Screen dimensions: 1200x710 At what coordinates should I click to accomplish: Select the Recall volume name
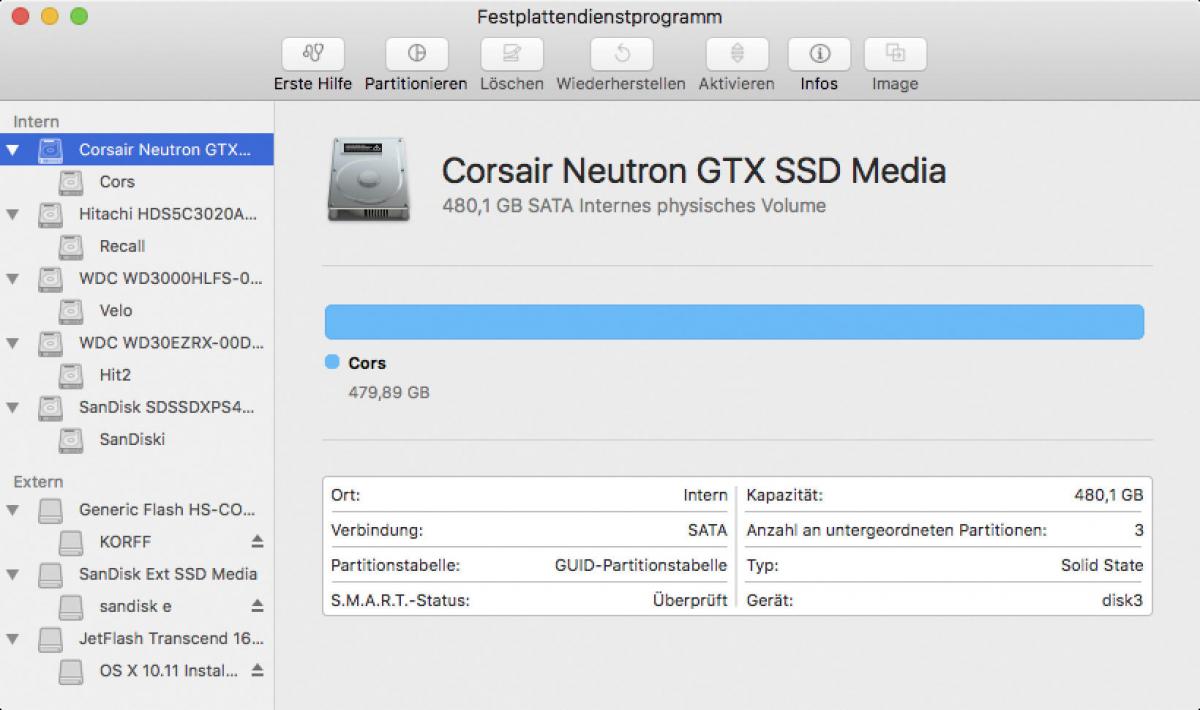[x=122, y=246]
